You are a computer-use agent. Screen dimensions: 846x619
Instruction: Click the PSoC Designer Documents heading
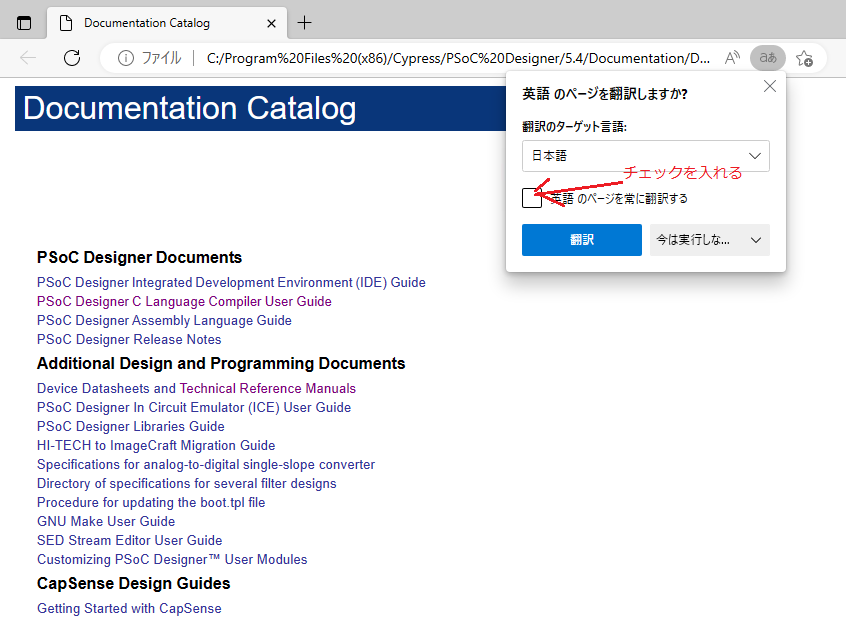pyautogui.click(x=139, y=257)
